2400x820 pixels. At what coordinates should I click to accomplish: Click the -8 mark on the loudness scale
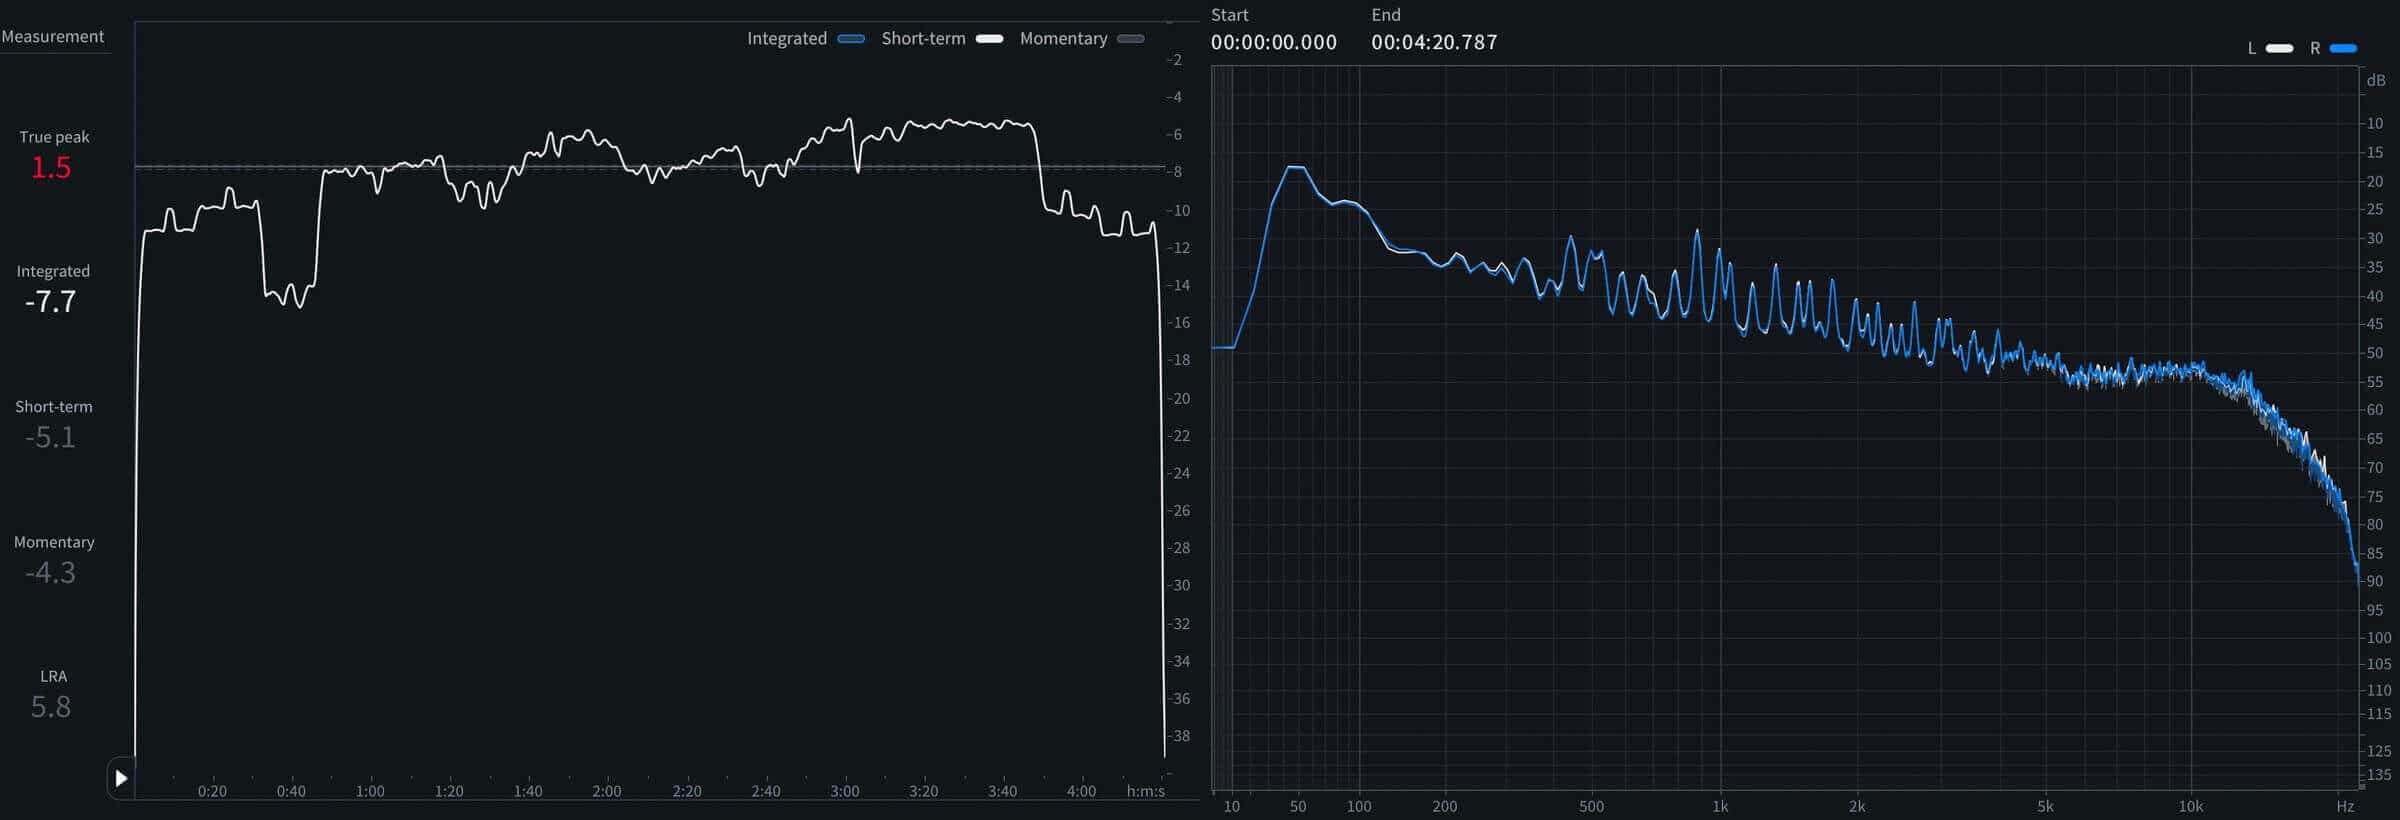click(1177, 172)
